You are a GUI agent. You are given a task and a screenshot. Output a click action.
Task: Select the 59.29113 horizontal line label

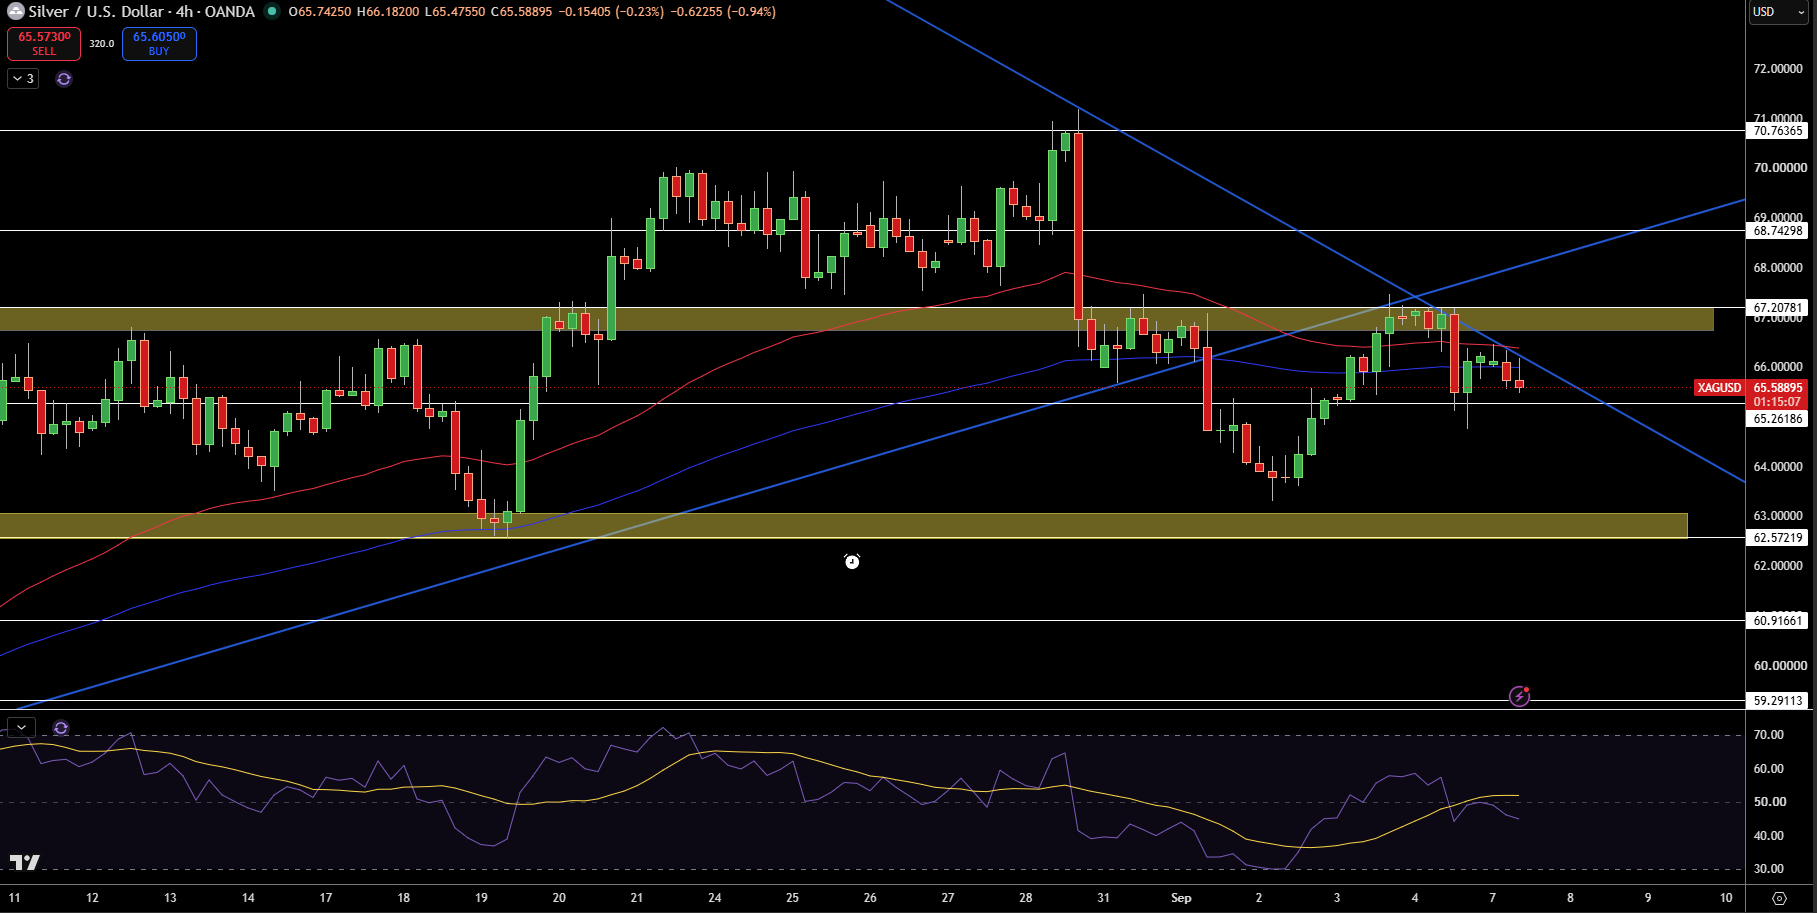(x=1779, y=701)
